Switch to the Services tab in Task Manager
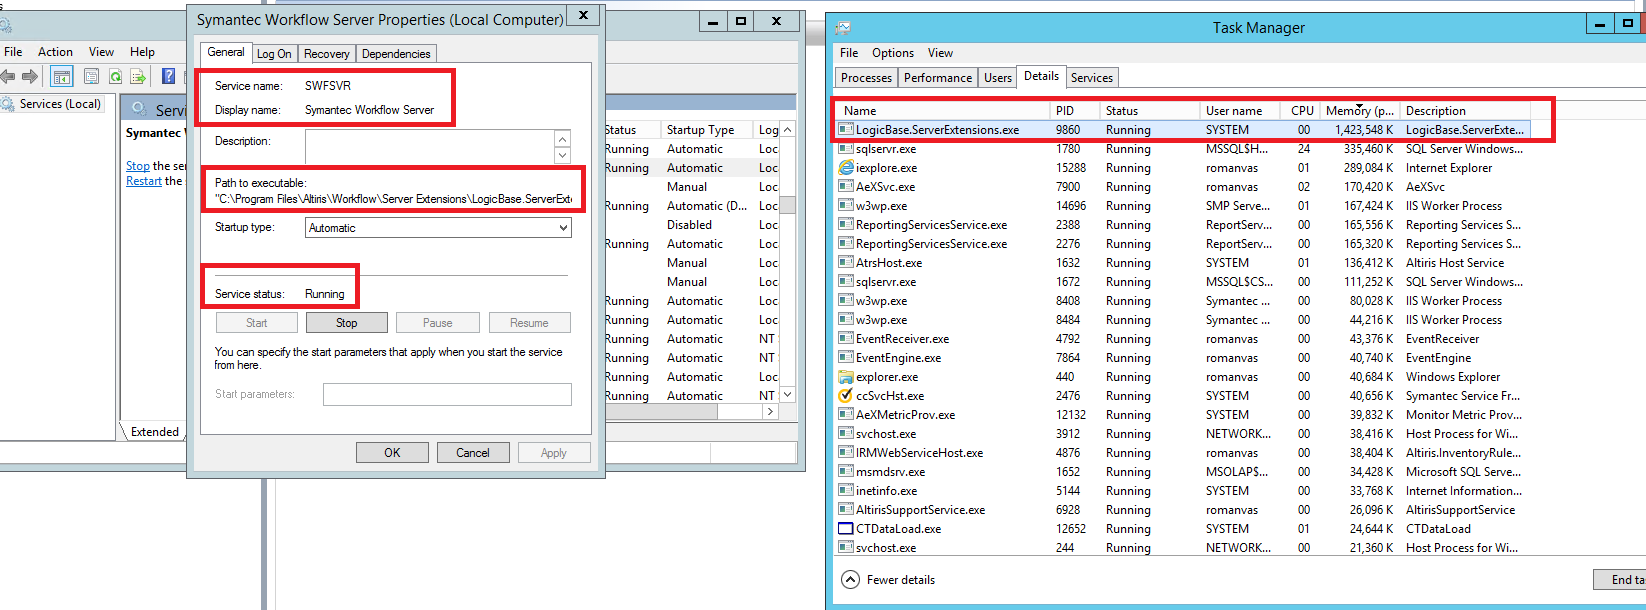Viewport: 1646px width, 610px height. [1092, 78]
